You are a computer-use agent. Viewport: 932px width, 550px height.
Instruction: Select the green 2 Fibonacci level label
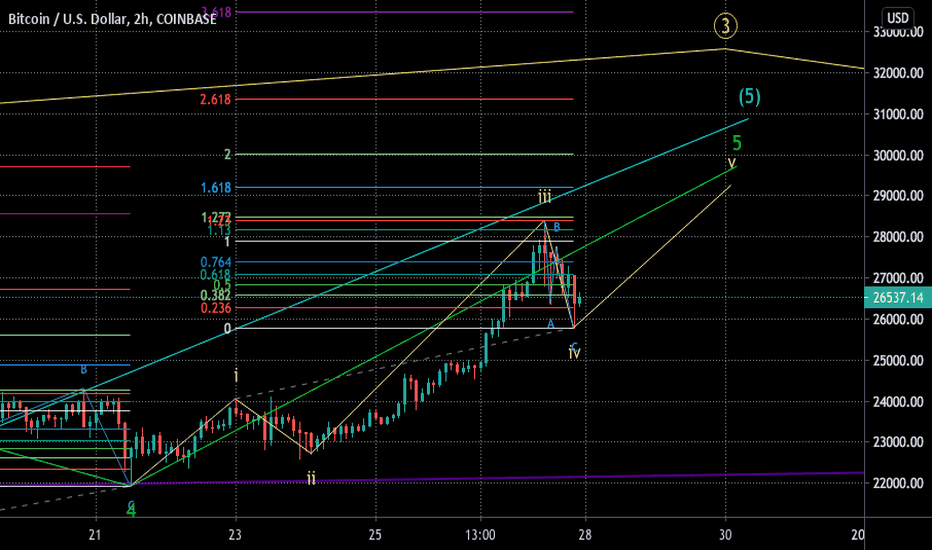pos(227,155)
